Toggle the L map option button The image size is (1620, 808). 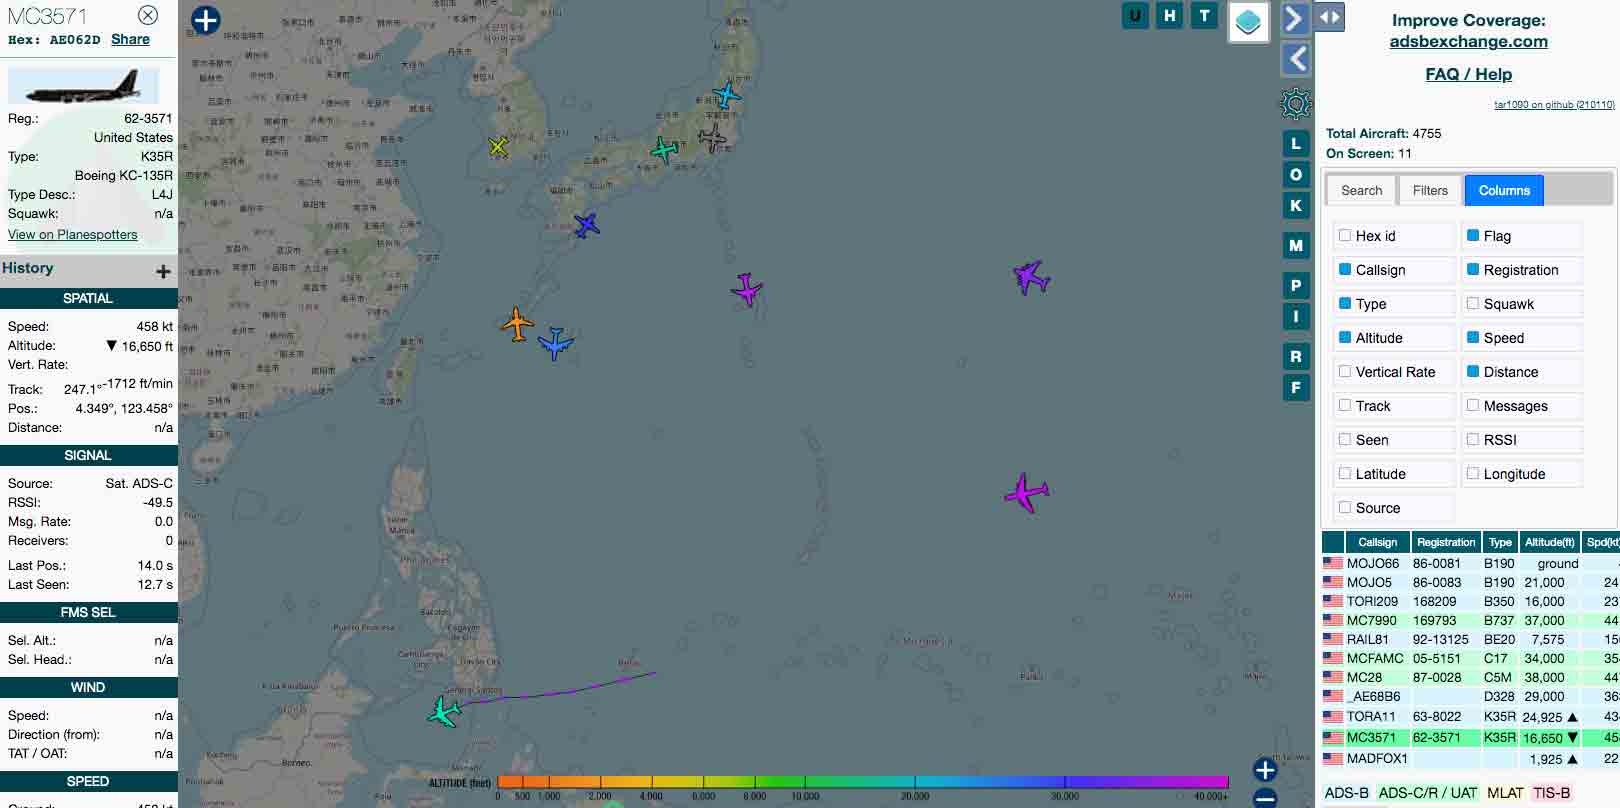1296,144
